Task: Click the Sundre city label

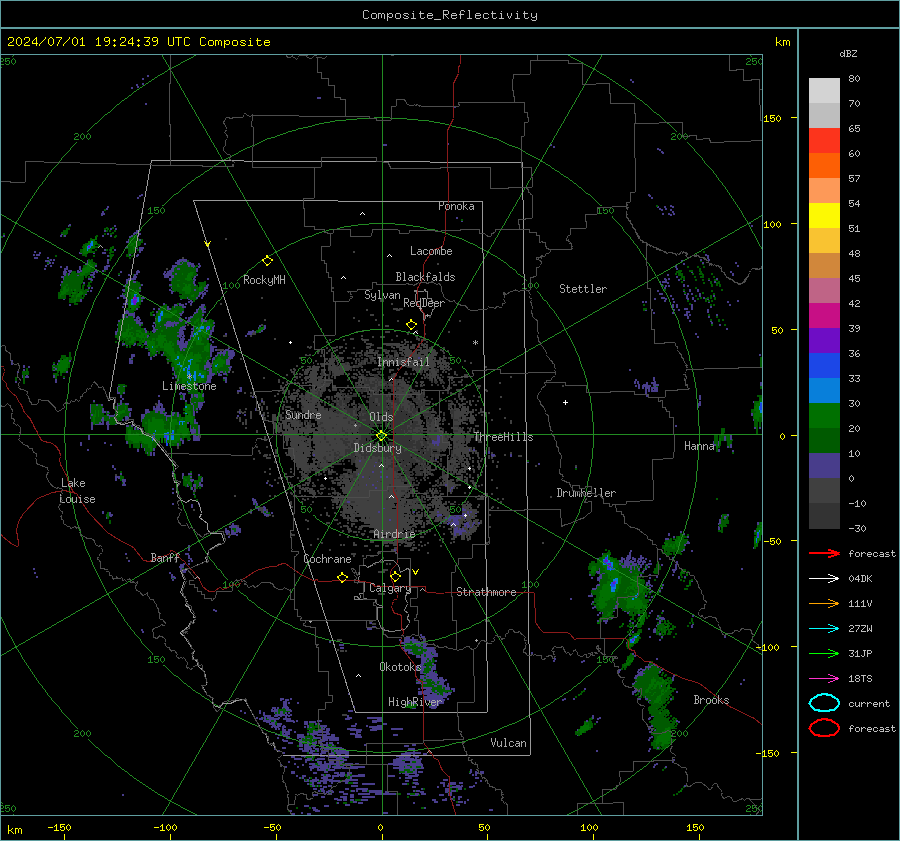Action: pos(303,415)
